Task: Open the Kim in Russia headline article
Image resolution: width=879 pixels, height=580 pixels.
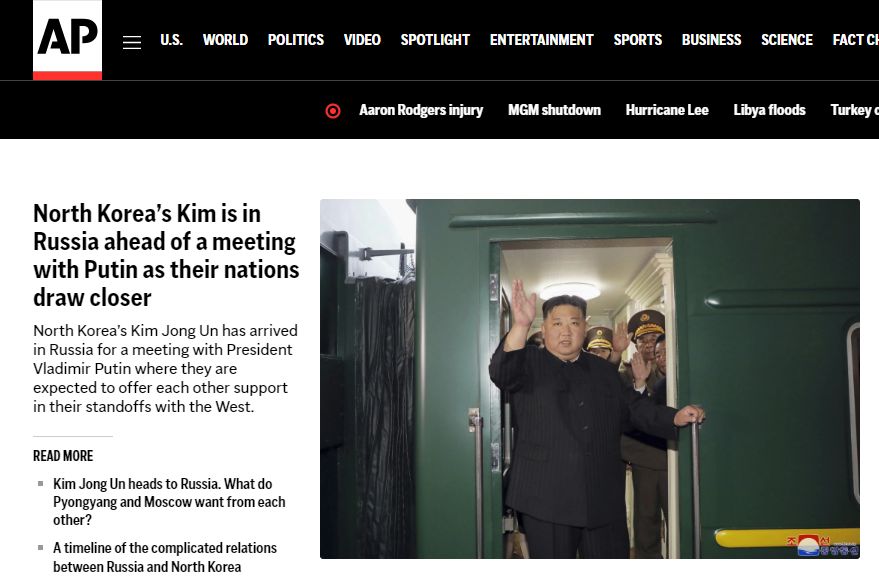Action: point(166,256)
